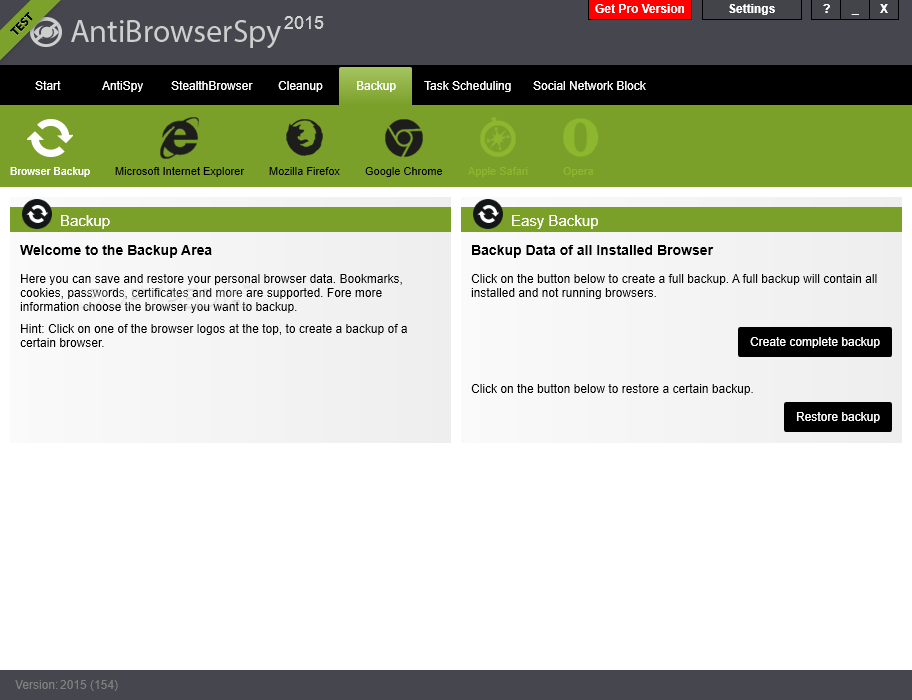Click the greyed Opera browser icon
The width and height of the screenshot is (912, 700).
(580, 138)
